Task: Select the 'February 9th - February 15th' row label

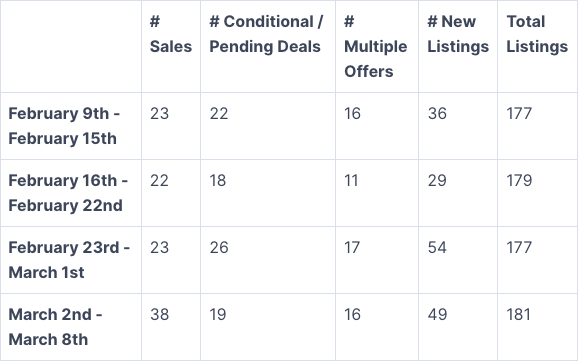Action: (x=64, y=126)
